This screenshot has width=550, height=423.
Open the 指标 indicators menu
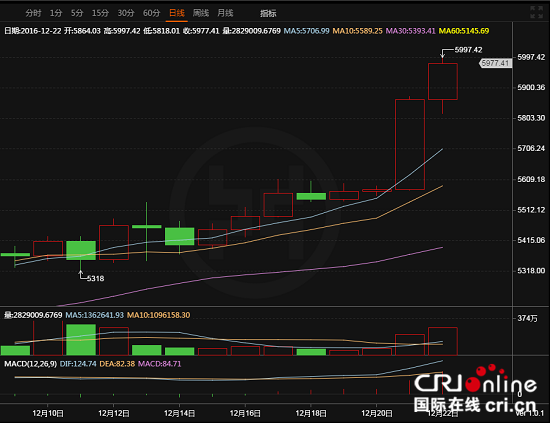click(x=268, y=13)
